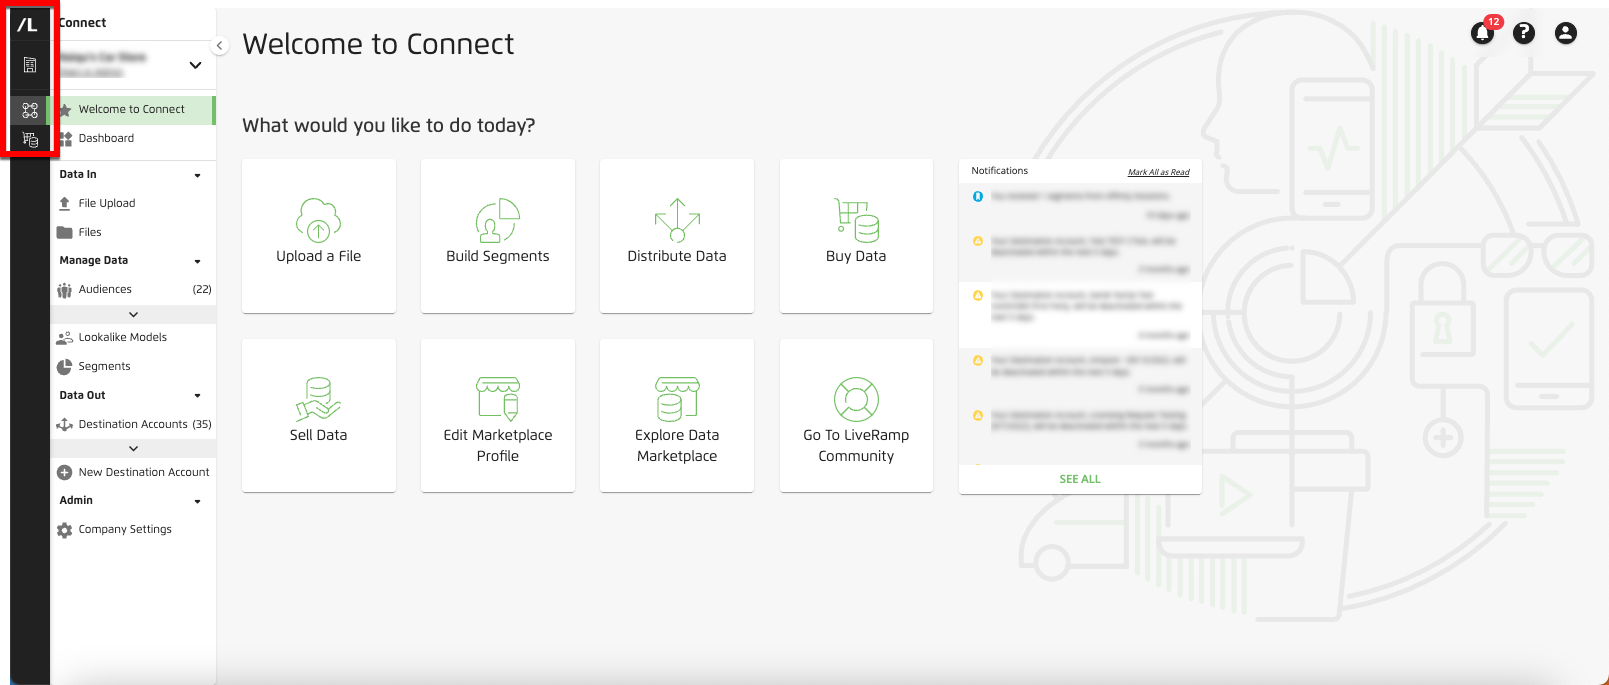The height and width of the screenshot is (685, 1609).
Task: Click Mark All as Read link
Action: point(1158,172)
